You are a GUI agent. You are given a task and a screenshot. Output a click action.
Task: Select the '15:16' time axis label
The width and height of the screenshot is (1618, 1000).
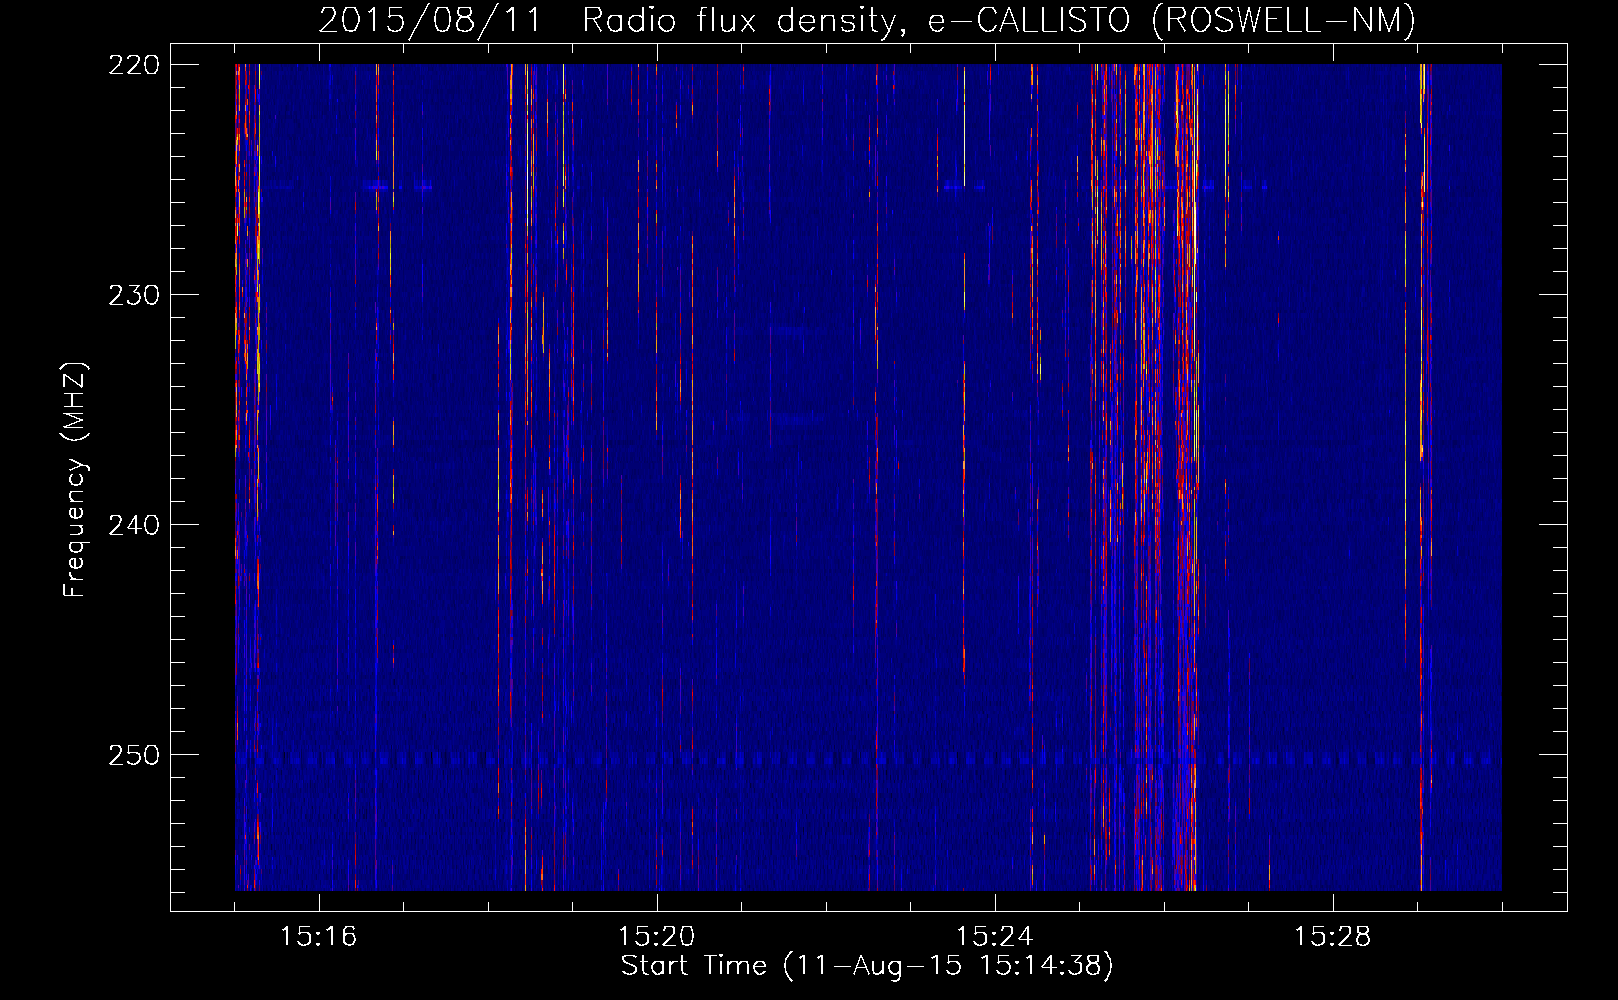point(318,937)
